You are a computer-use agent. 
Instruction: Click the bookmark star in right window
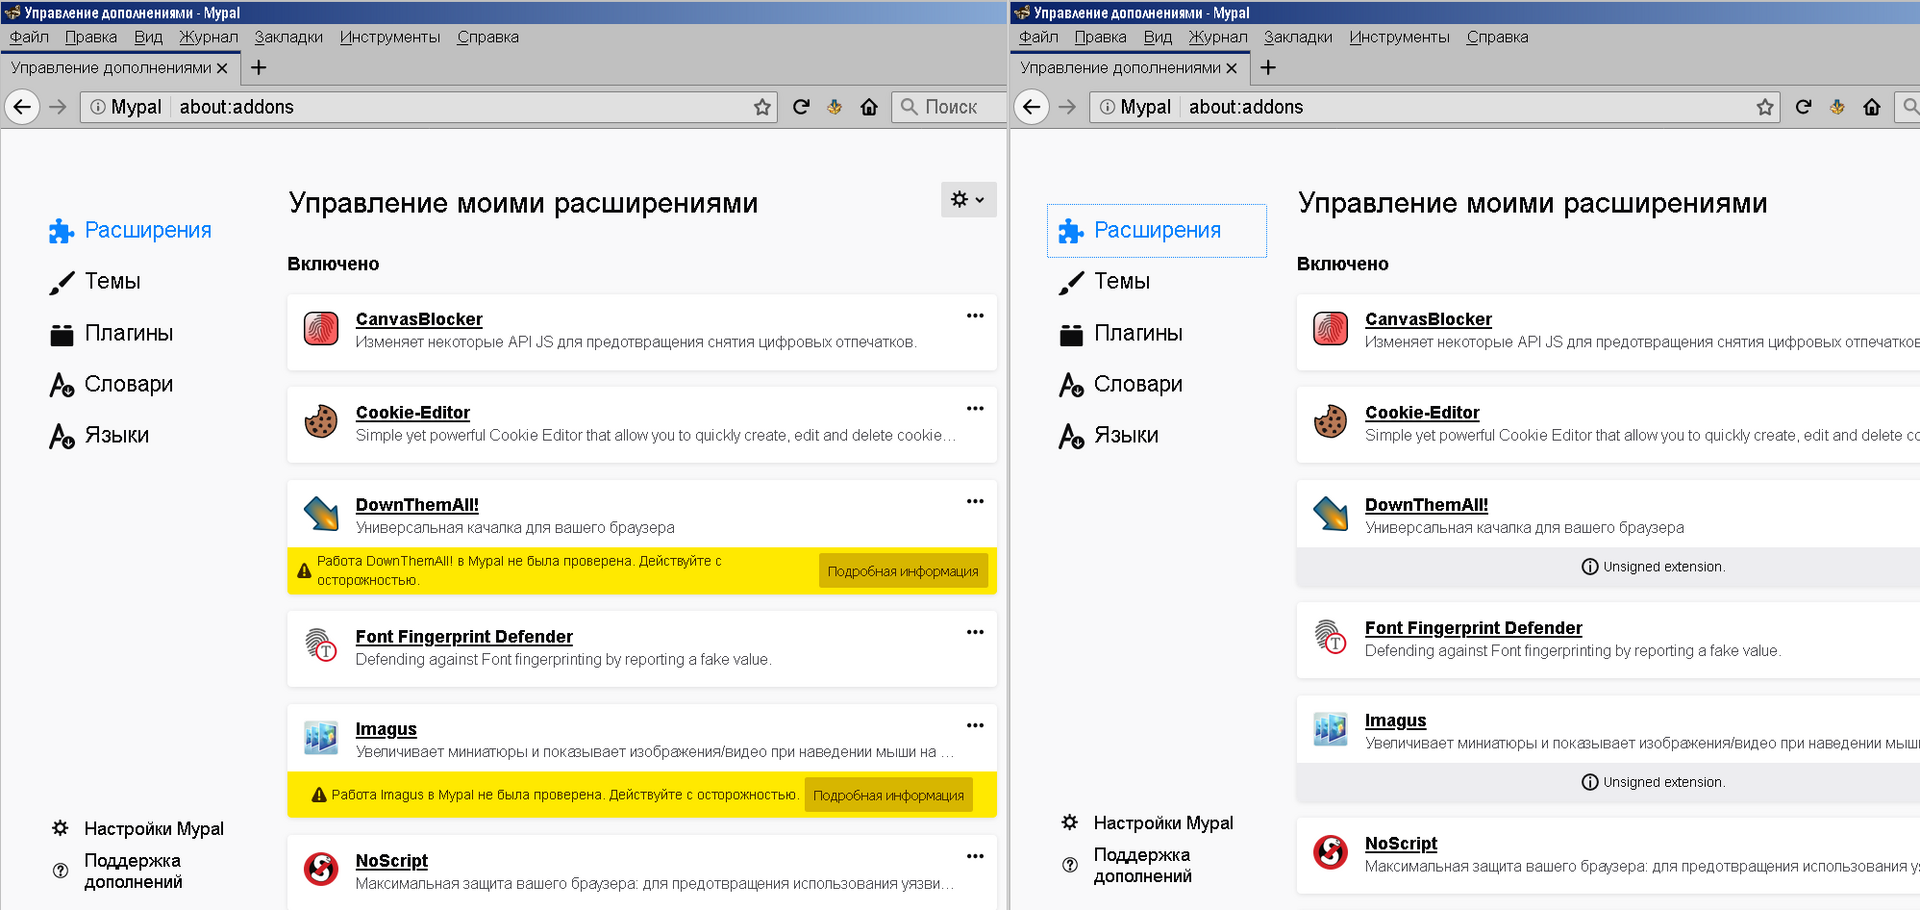(x=1765, y=107)
